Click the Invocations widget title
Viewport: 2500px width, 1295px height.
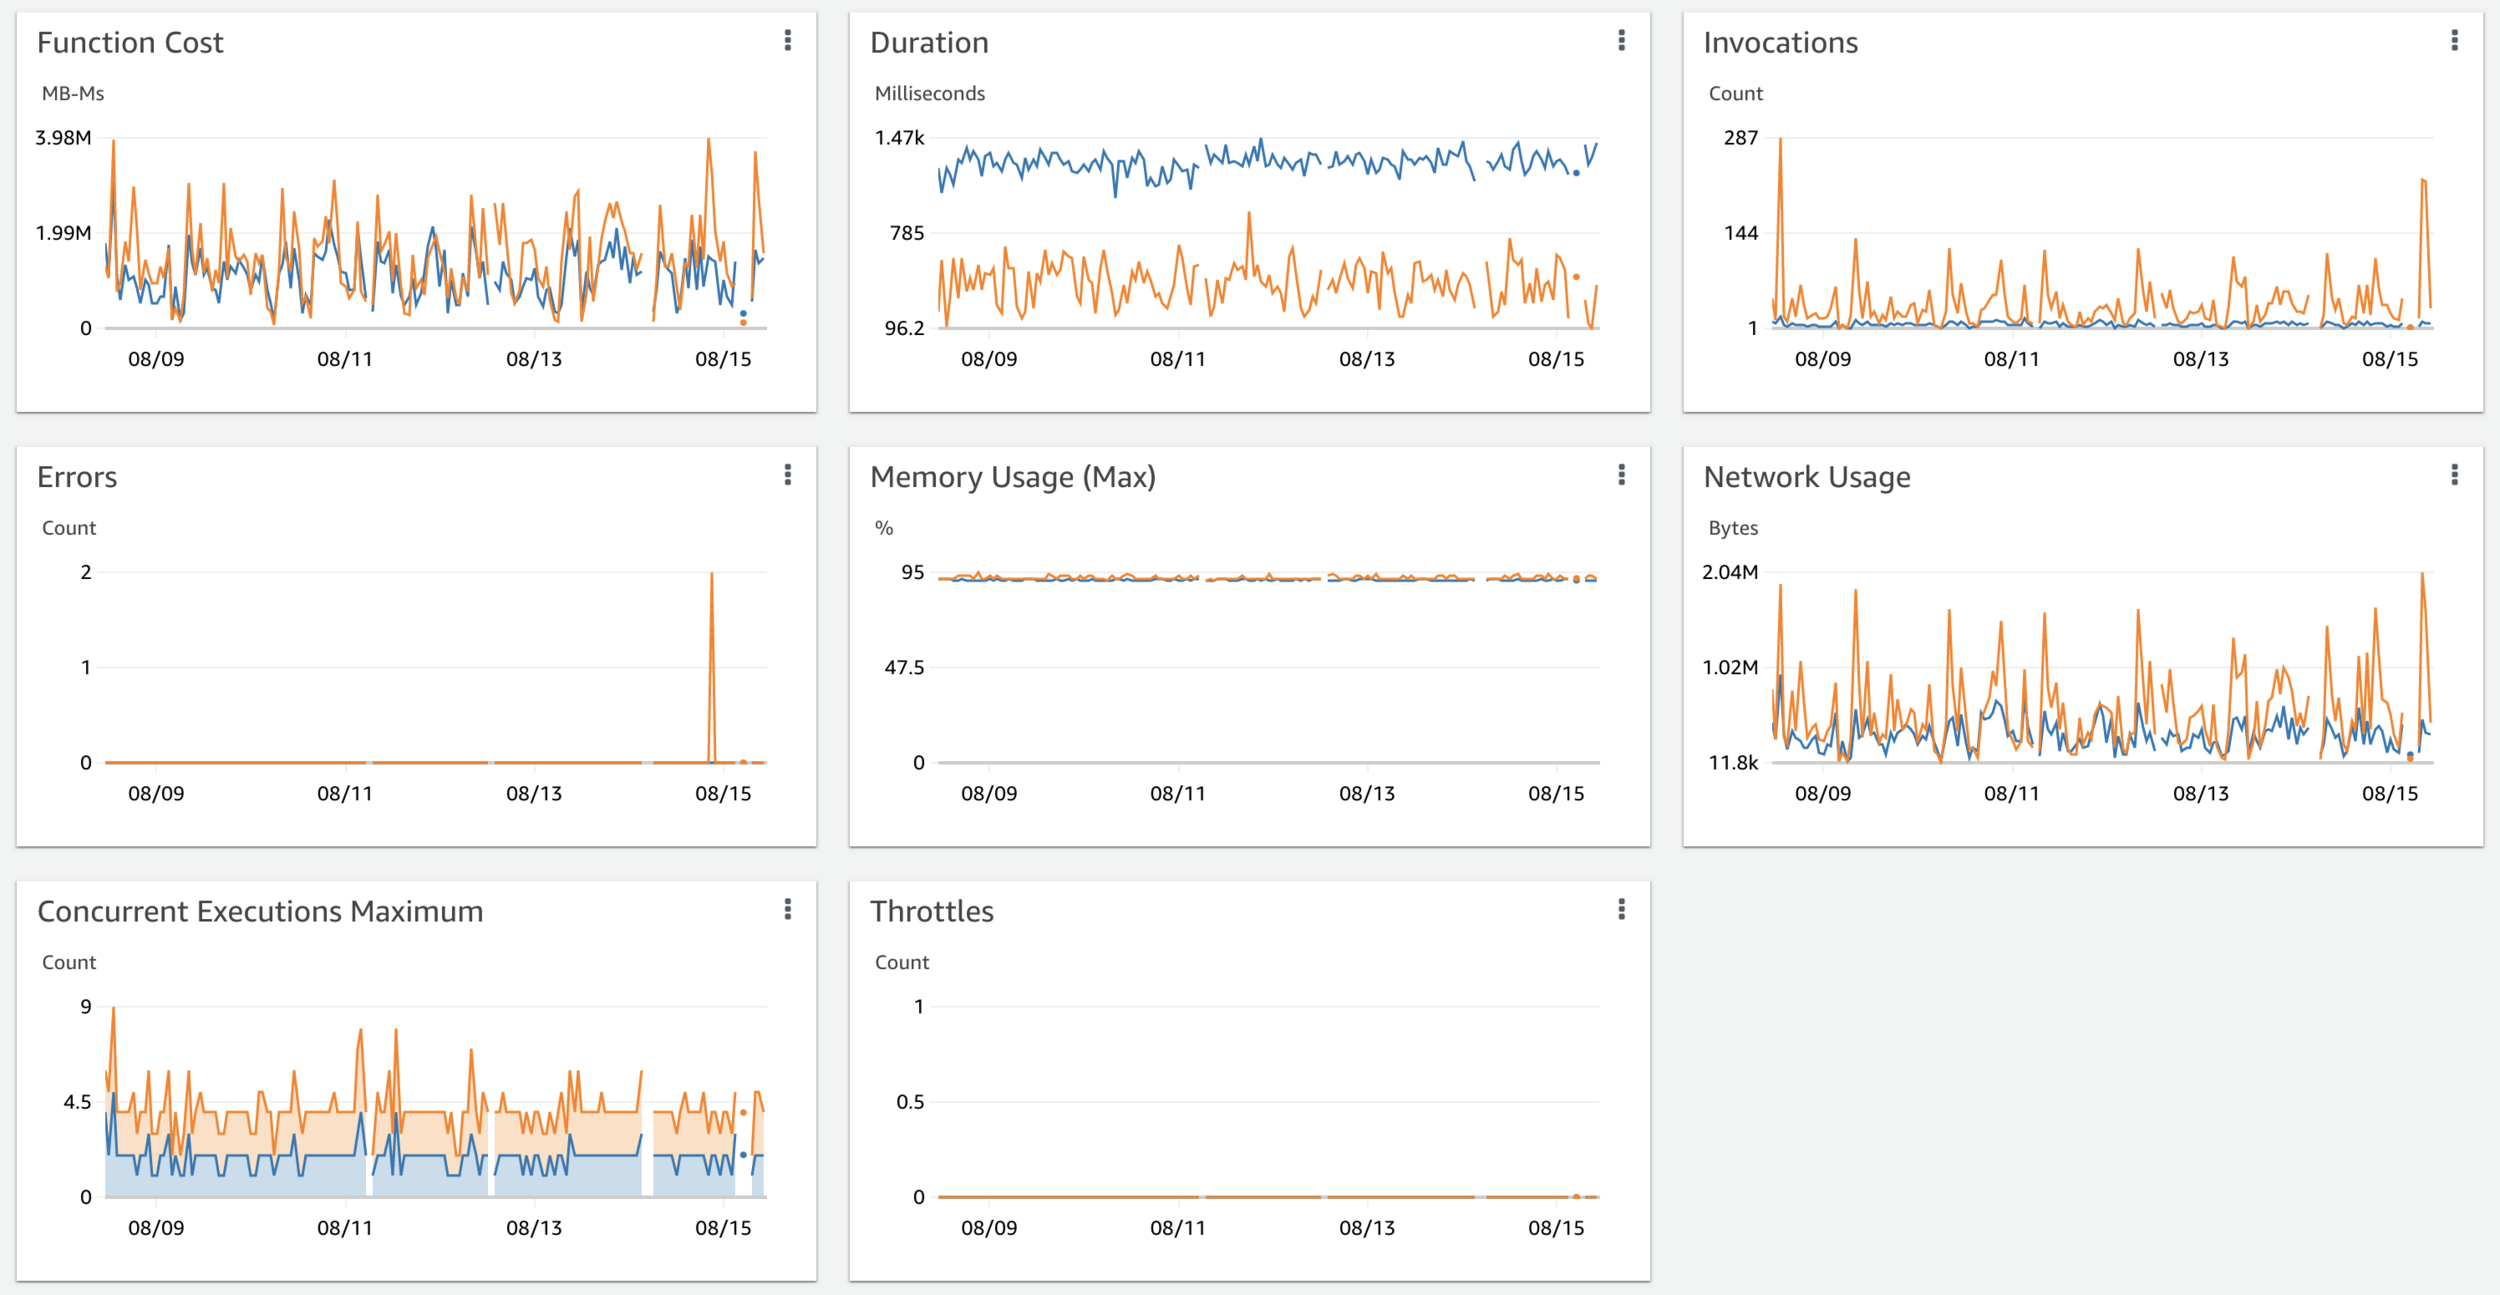(1780, 43)
